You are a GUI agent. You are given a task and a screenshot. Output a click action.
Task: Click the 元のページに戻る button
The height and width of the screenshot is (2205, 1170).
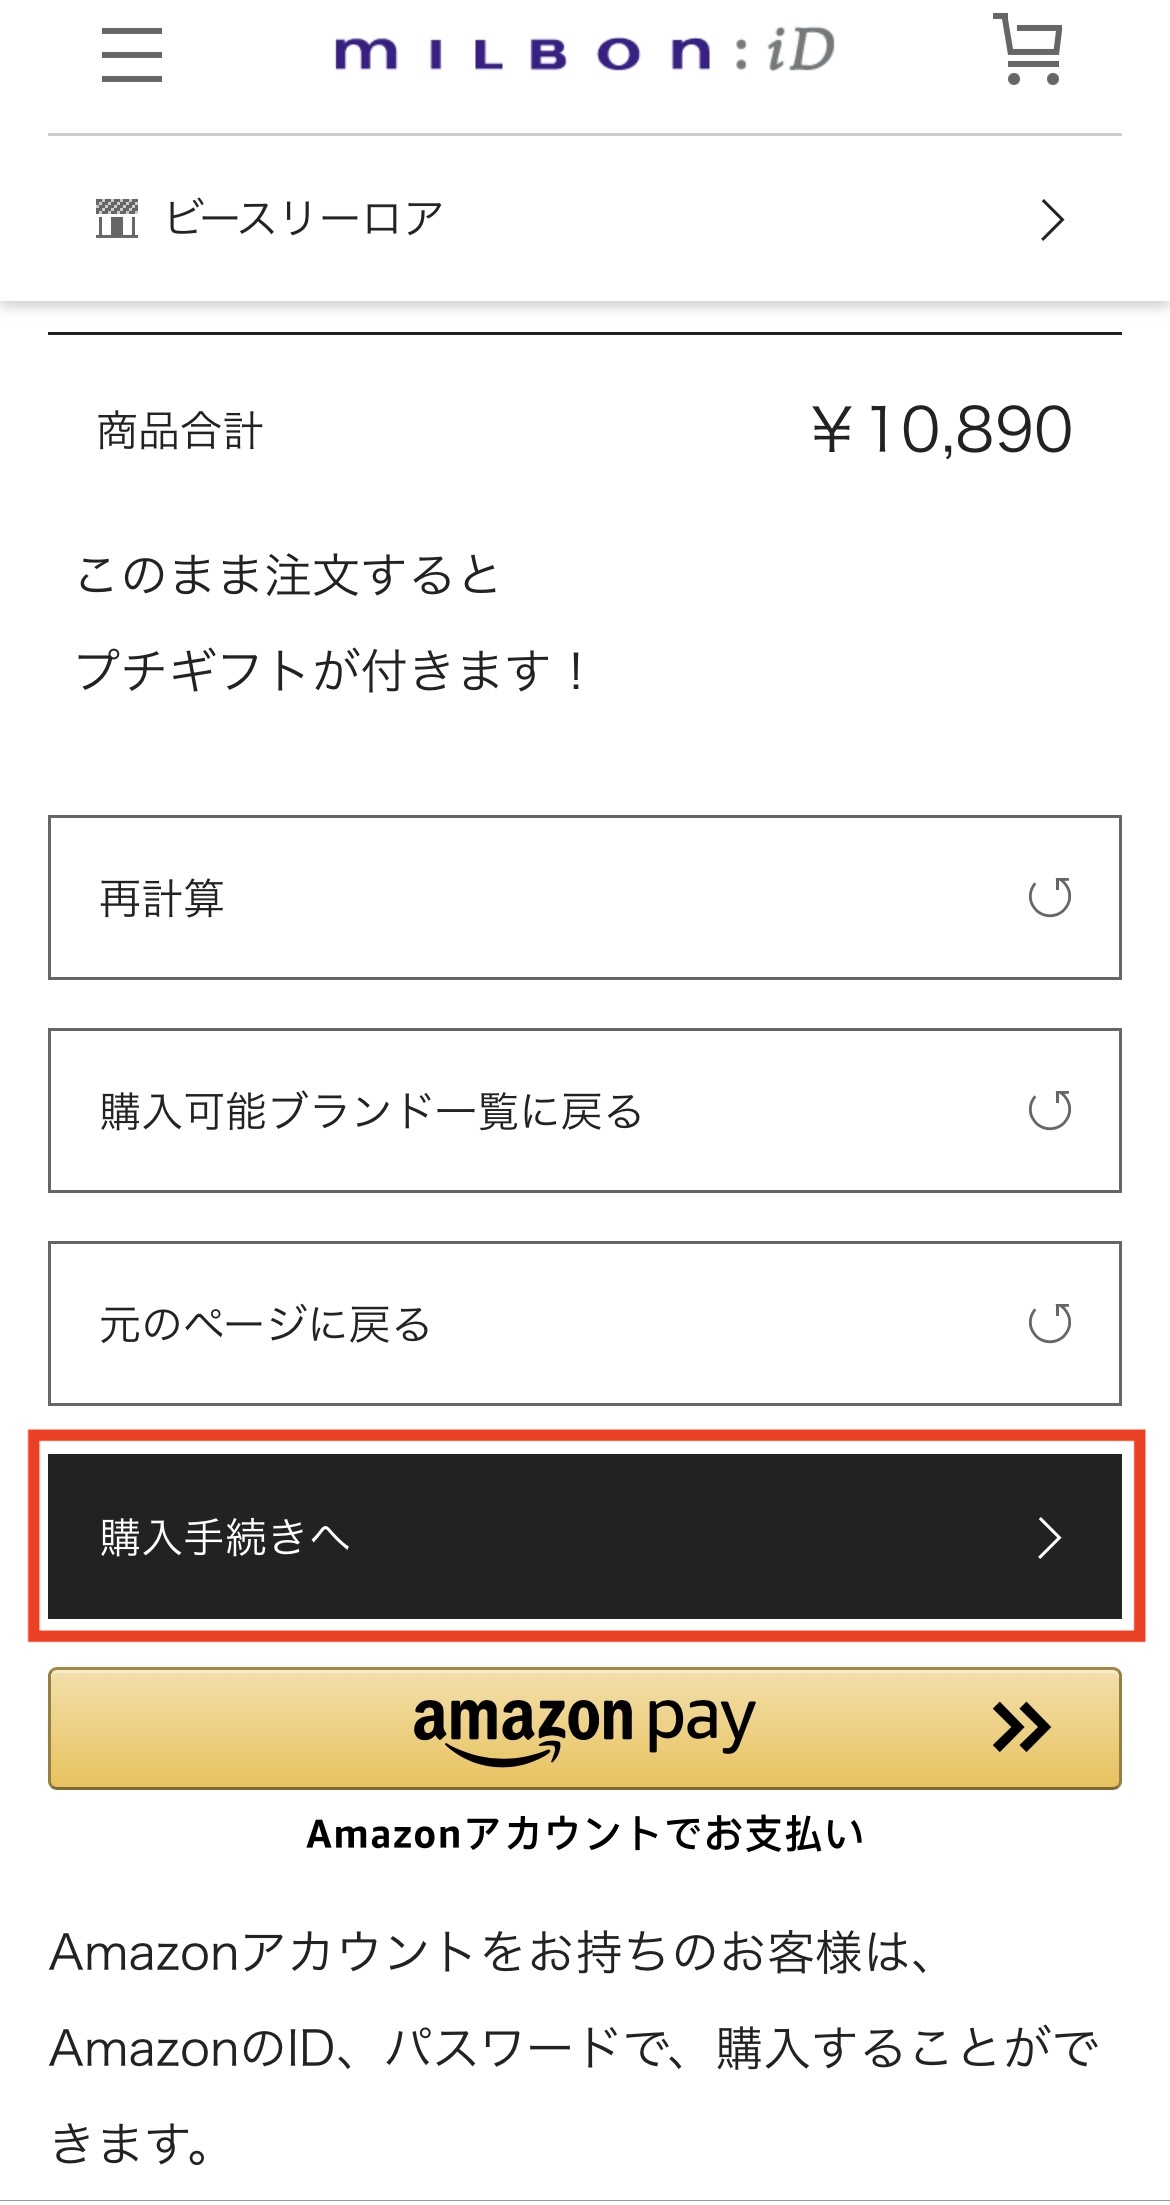click(585, 1323)
